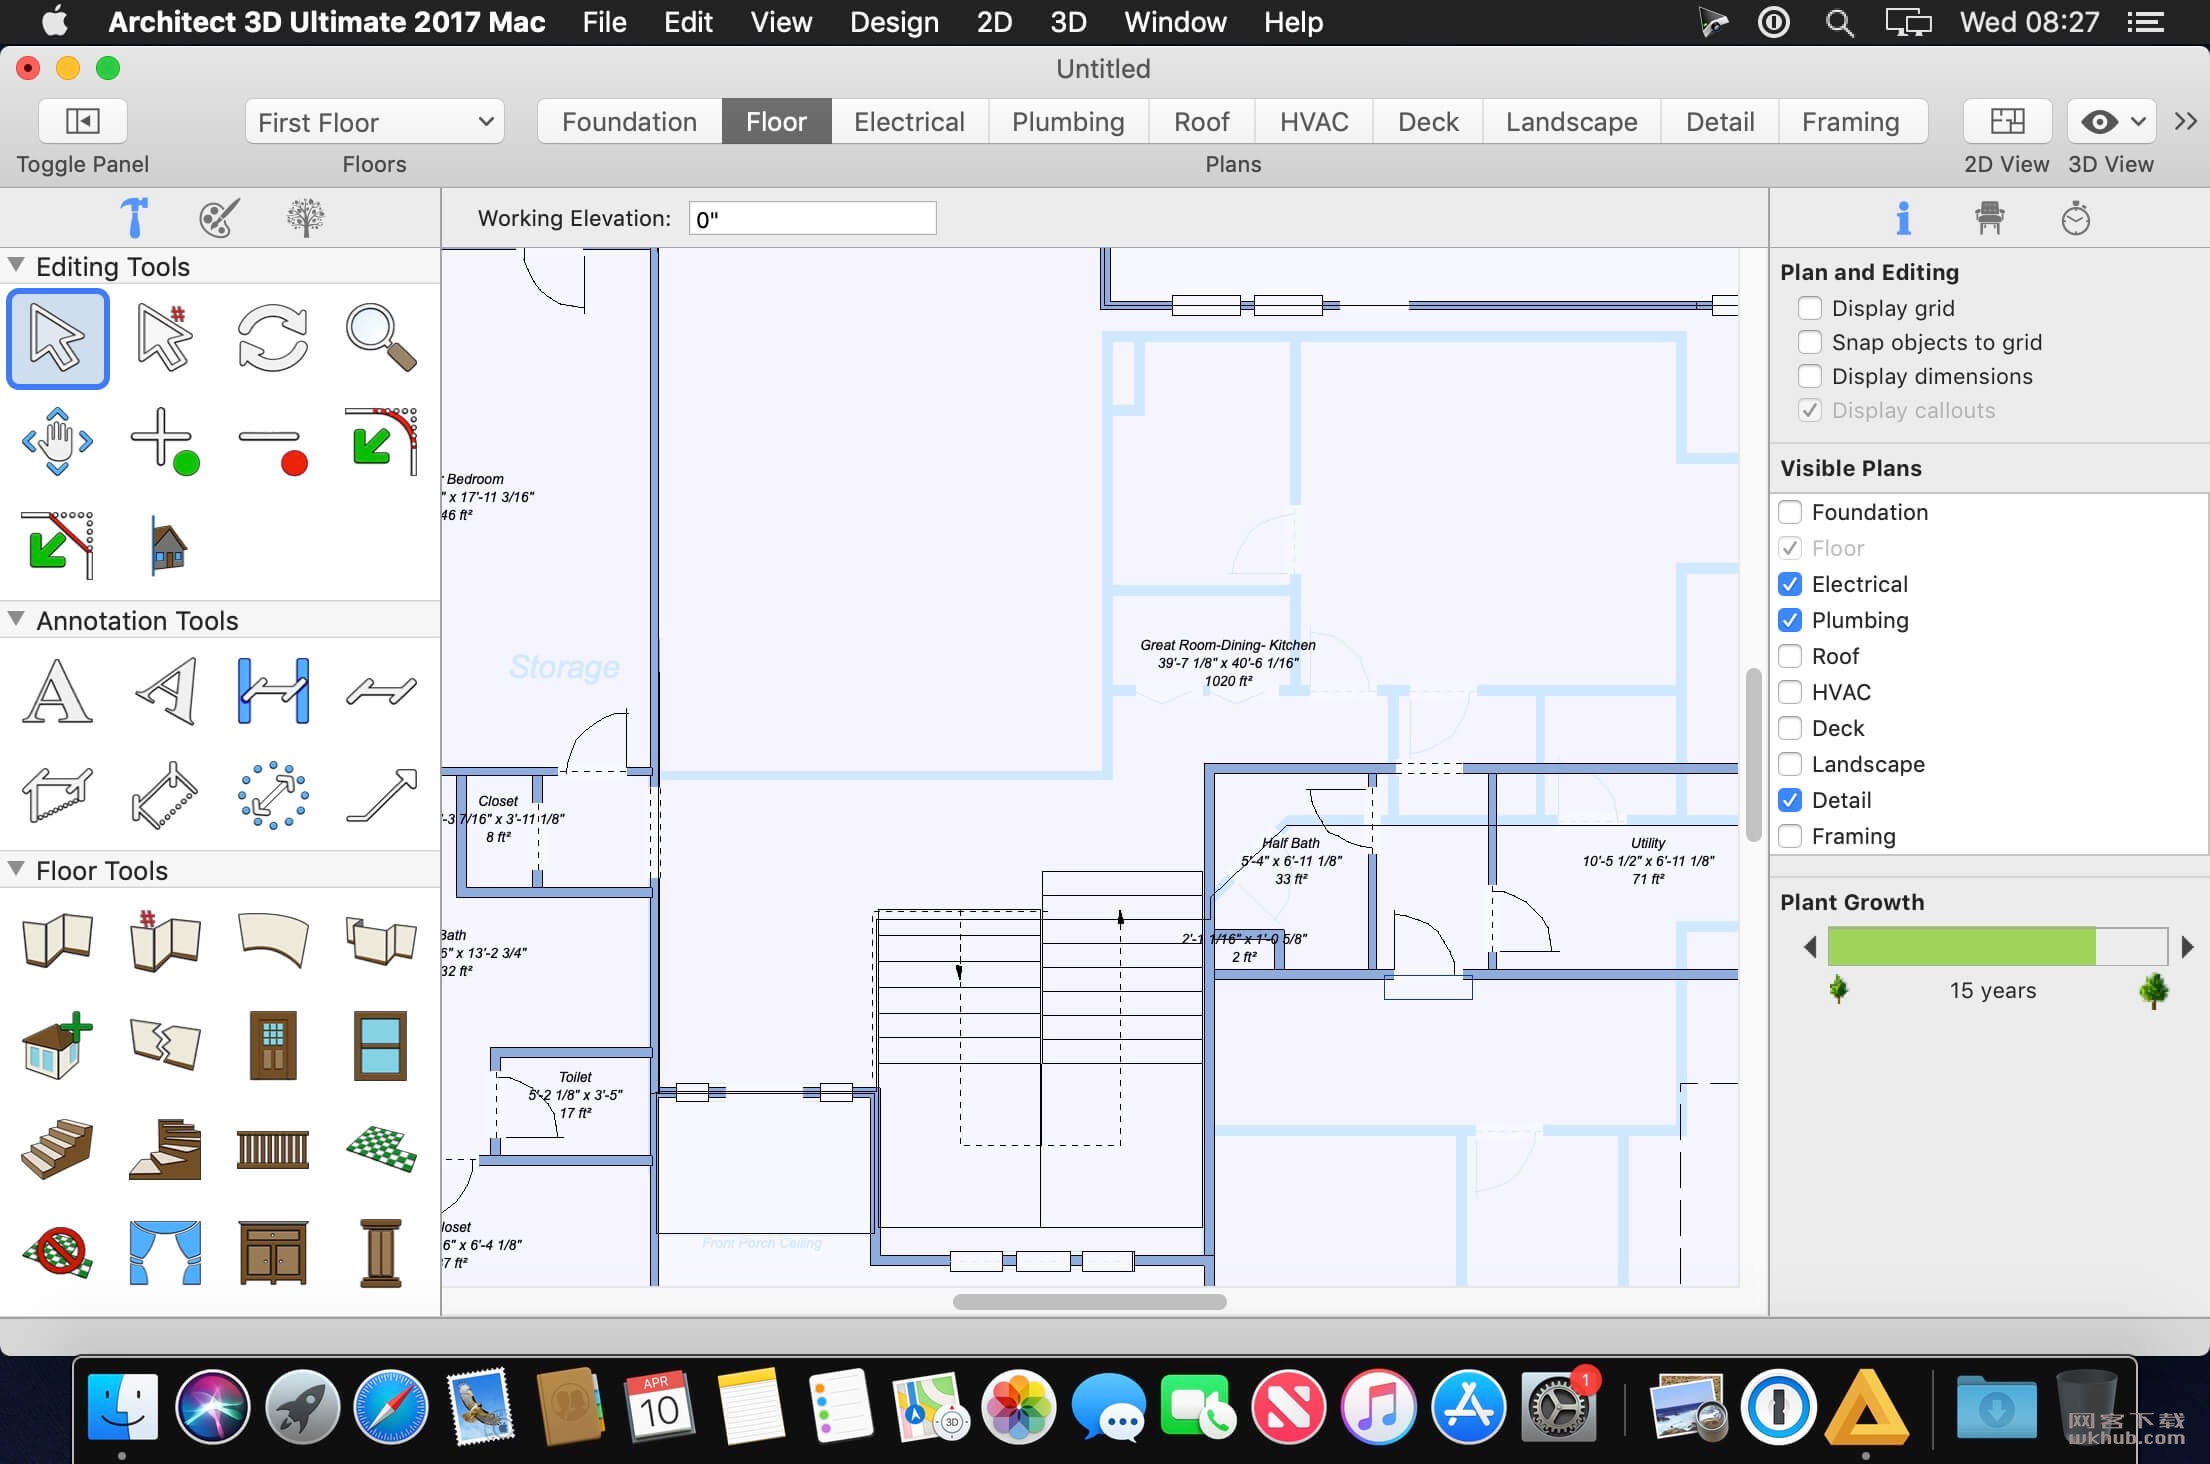Select the column pillar tool
Image resolution: width=2210 pixels, height=1464 pixels.
(x=380, y=1252)
